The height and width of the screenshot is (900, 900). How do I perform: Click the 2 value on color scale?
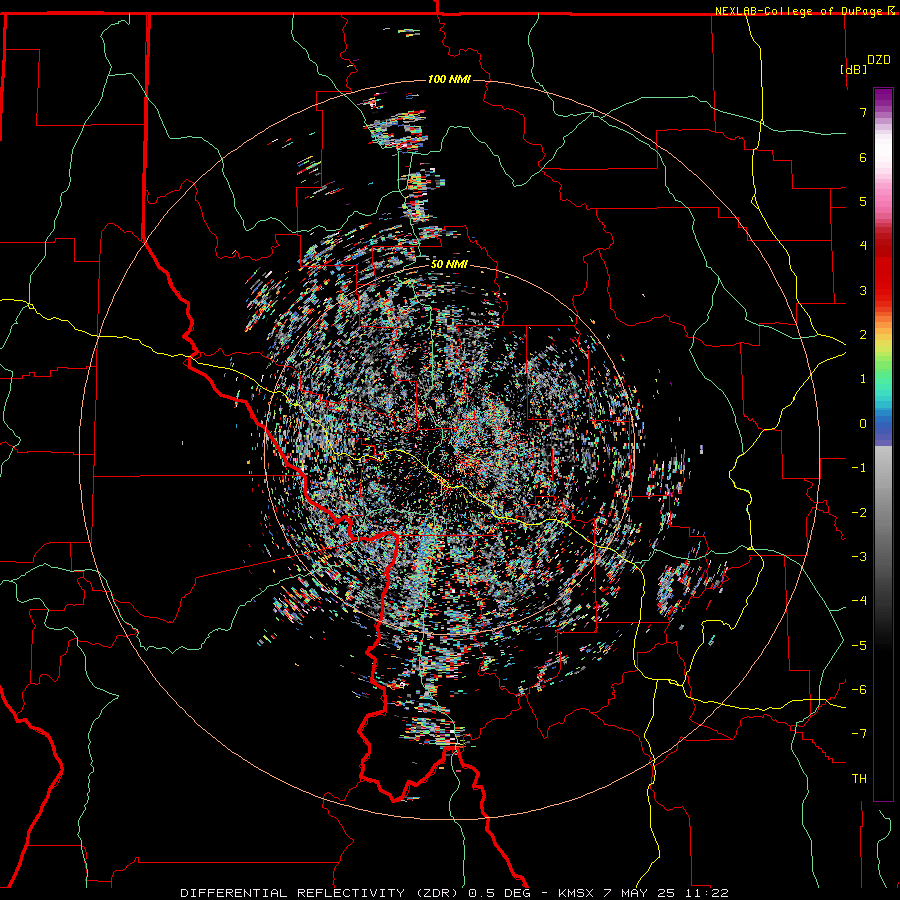(863, 335)
